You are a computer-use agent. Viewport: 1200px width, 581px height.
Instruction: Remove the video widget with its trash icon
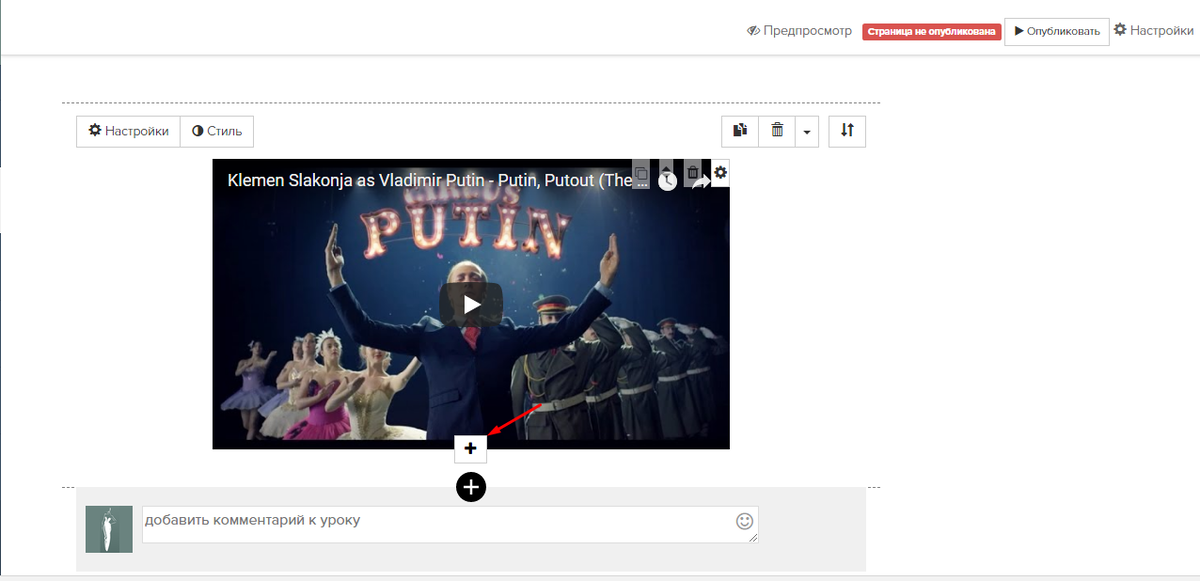tap(693, 173)
